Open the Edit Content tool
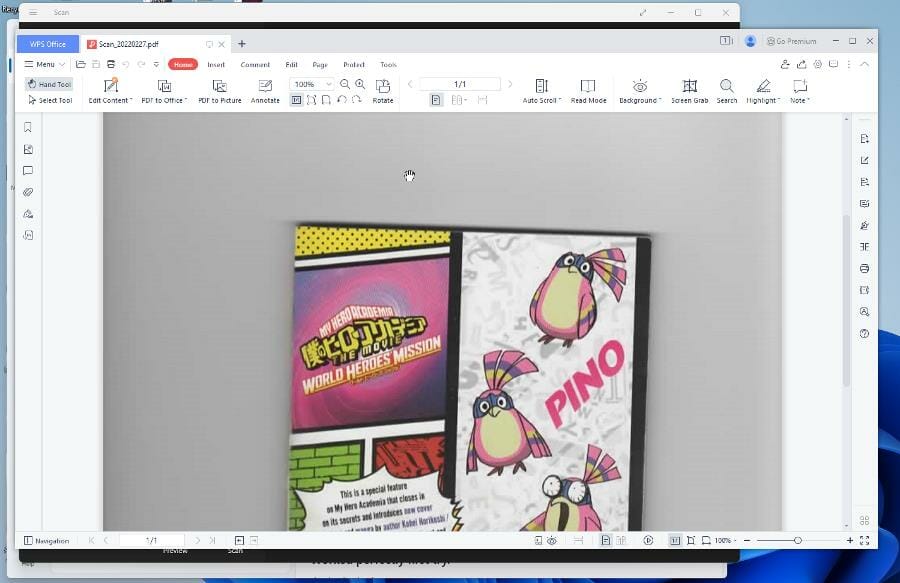Viewport: 900px width, 583px height. [110, 91]
